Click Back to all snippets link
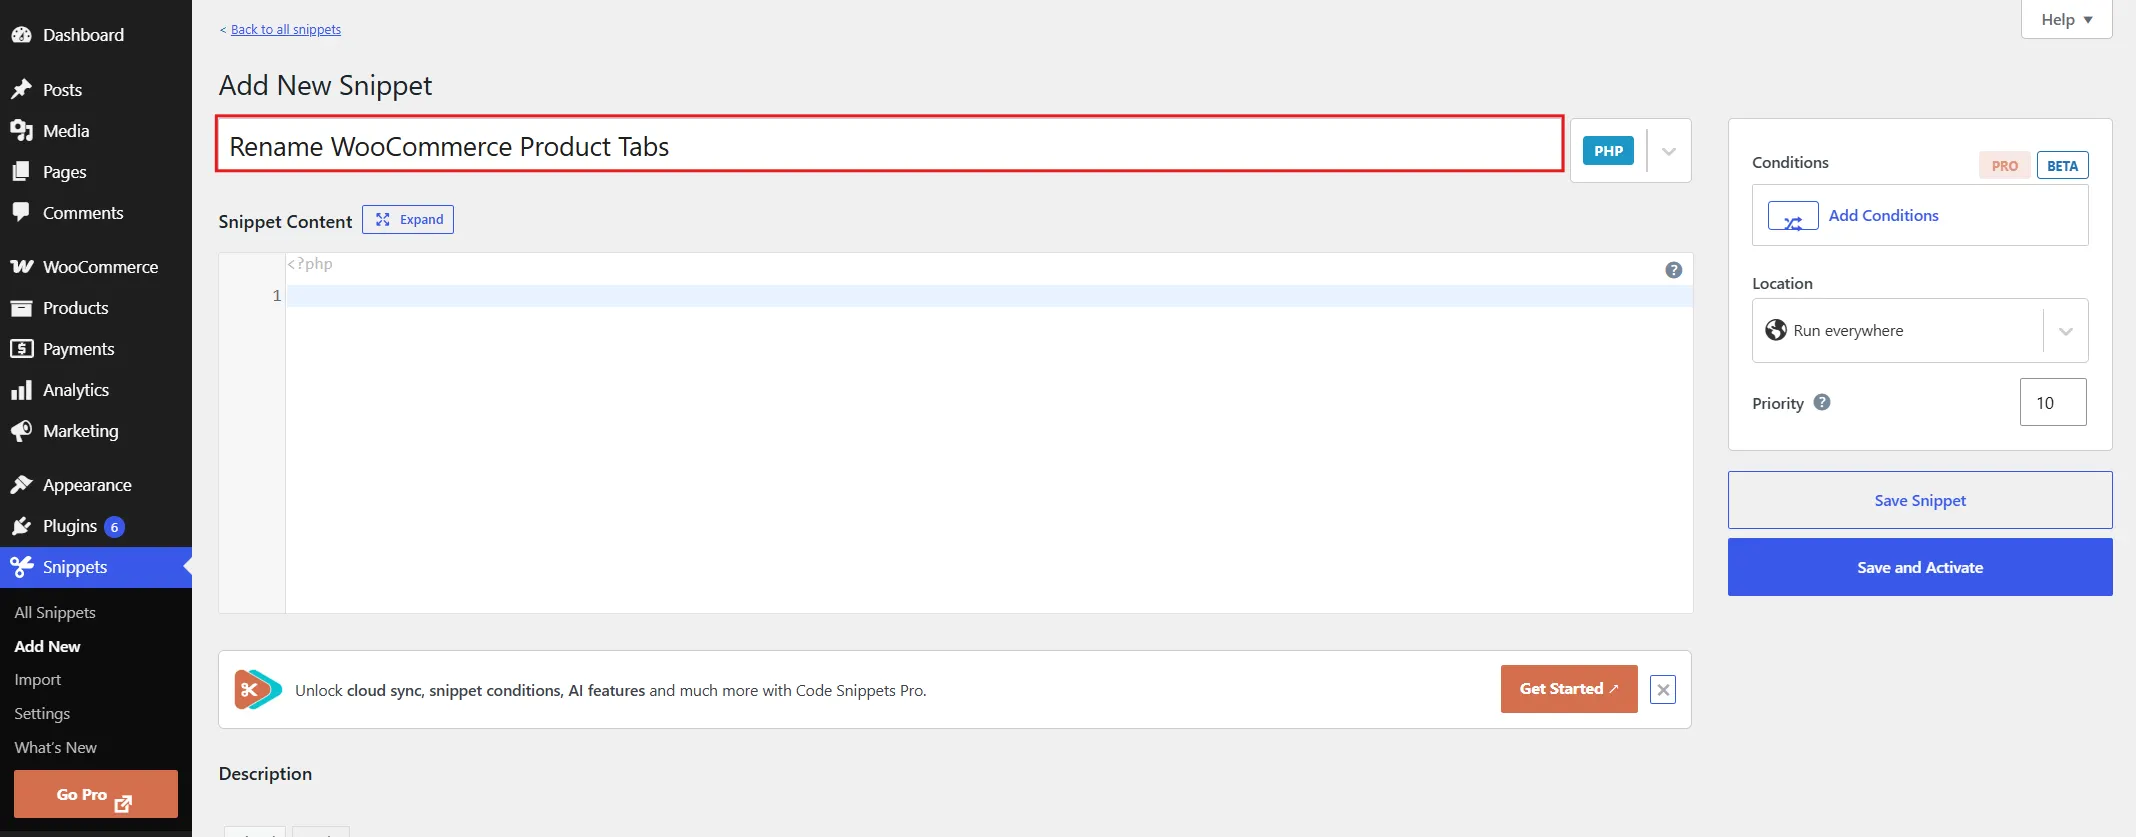2136x837 pixels. (x=285, y=29)
